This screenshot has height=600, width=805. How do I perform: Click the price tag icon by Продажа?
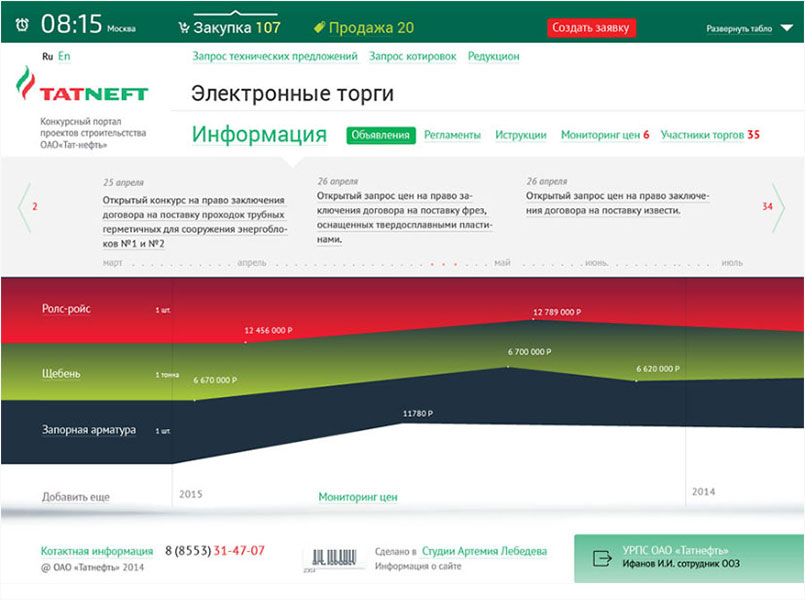point(319,28)
